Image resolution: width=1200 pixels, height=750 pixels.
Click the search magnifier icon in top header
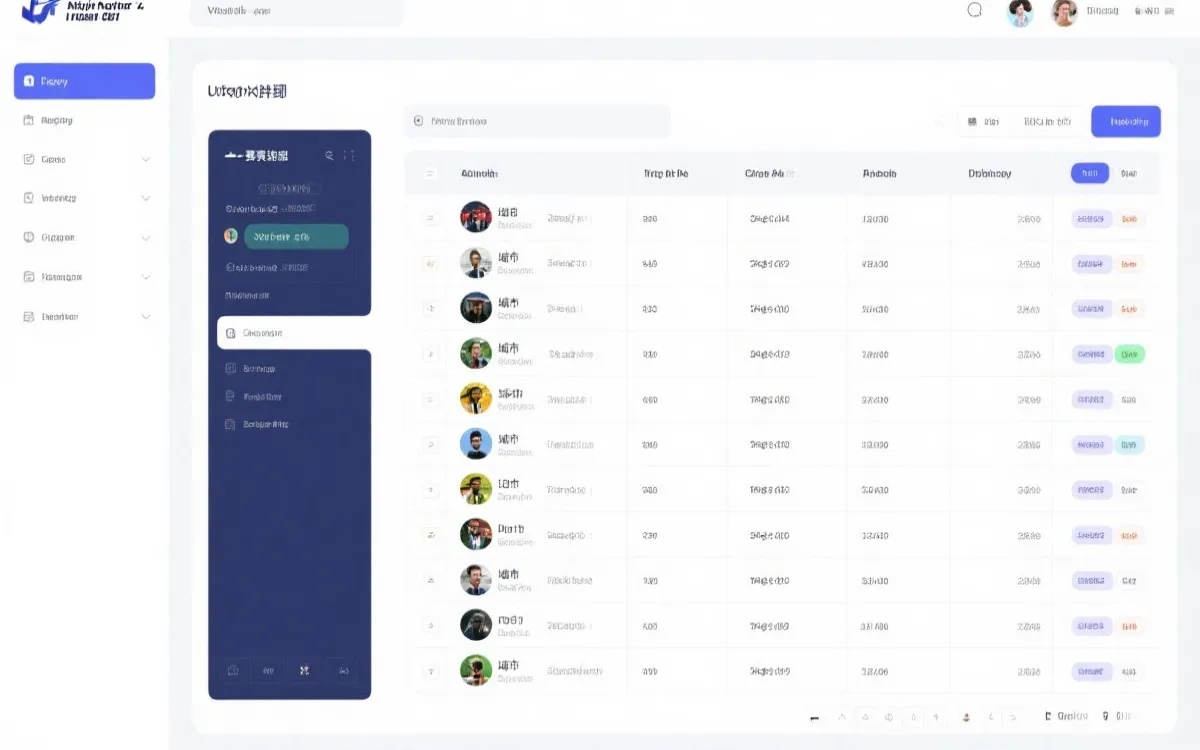click(975, 11)
